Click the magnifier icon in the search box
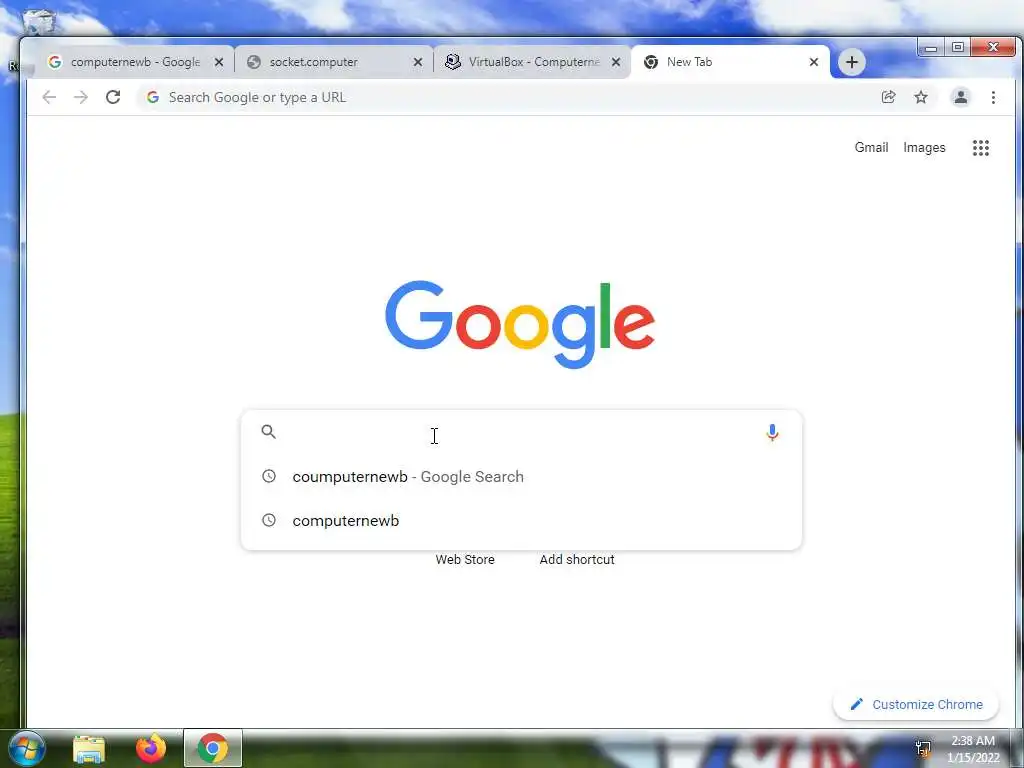The height and width of the screenshot is (768, 1024). [268, 432]
